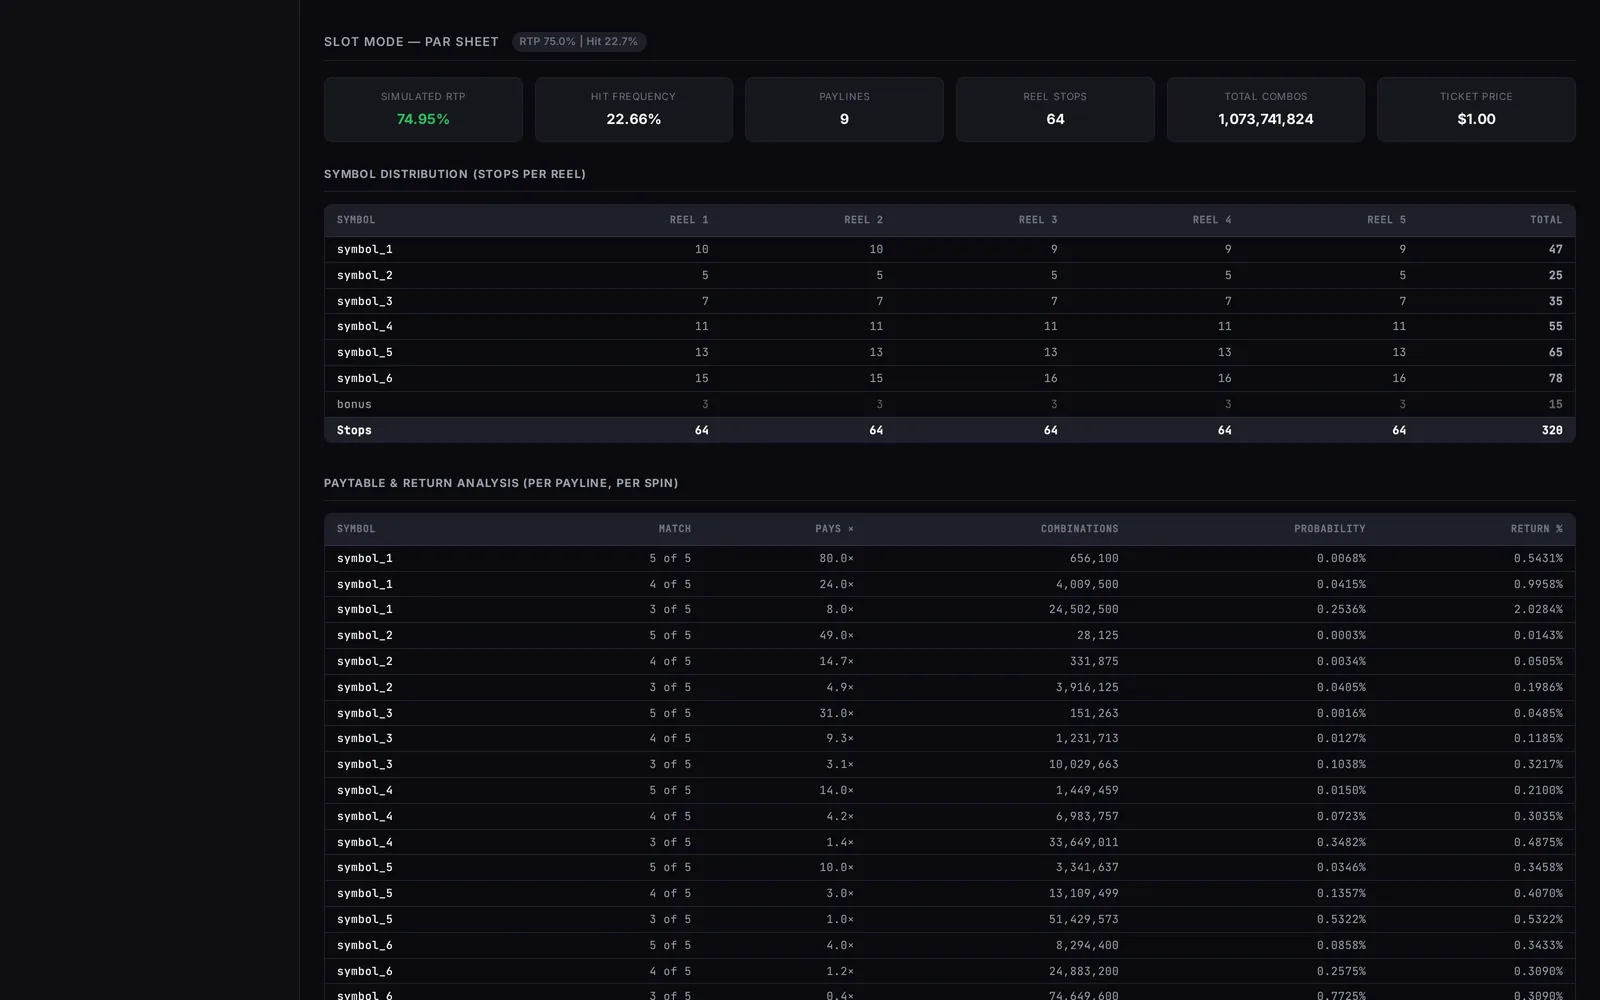The width and height of the screenshot is (1600, 1000).
Task: Click the Match column header
Action: point(675,529)
